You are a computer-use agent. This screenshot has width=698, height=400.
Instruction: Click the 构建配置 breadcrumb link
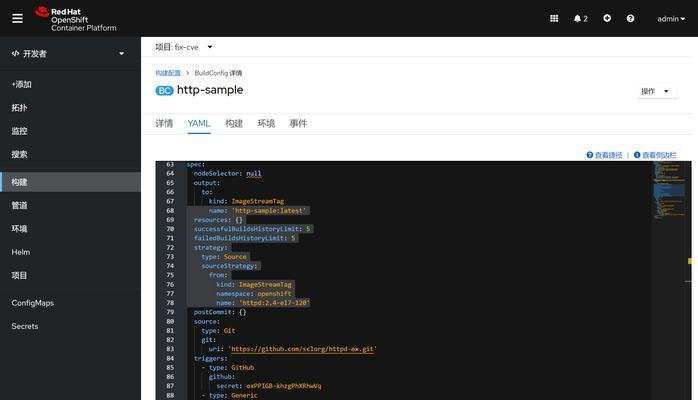168,73
